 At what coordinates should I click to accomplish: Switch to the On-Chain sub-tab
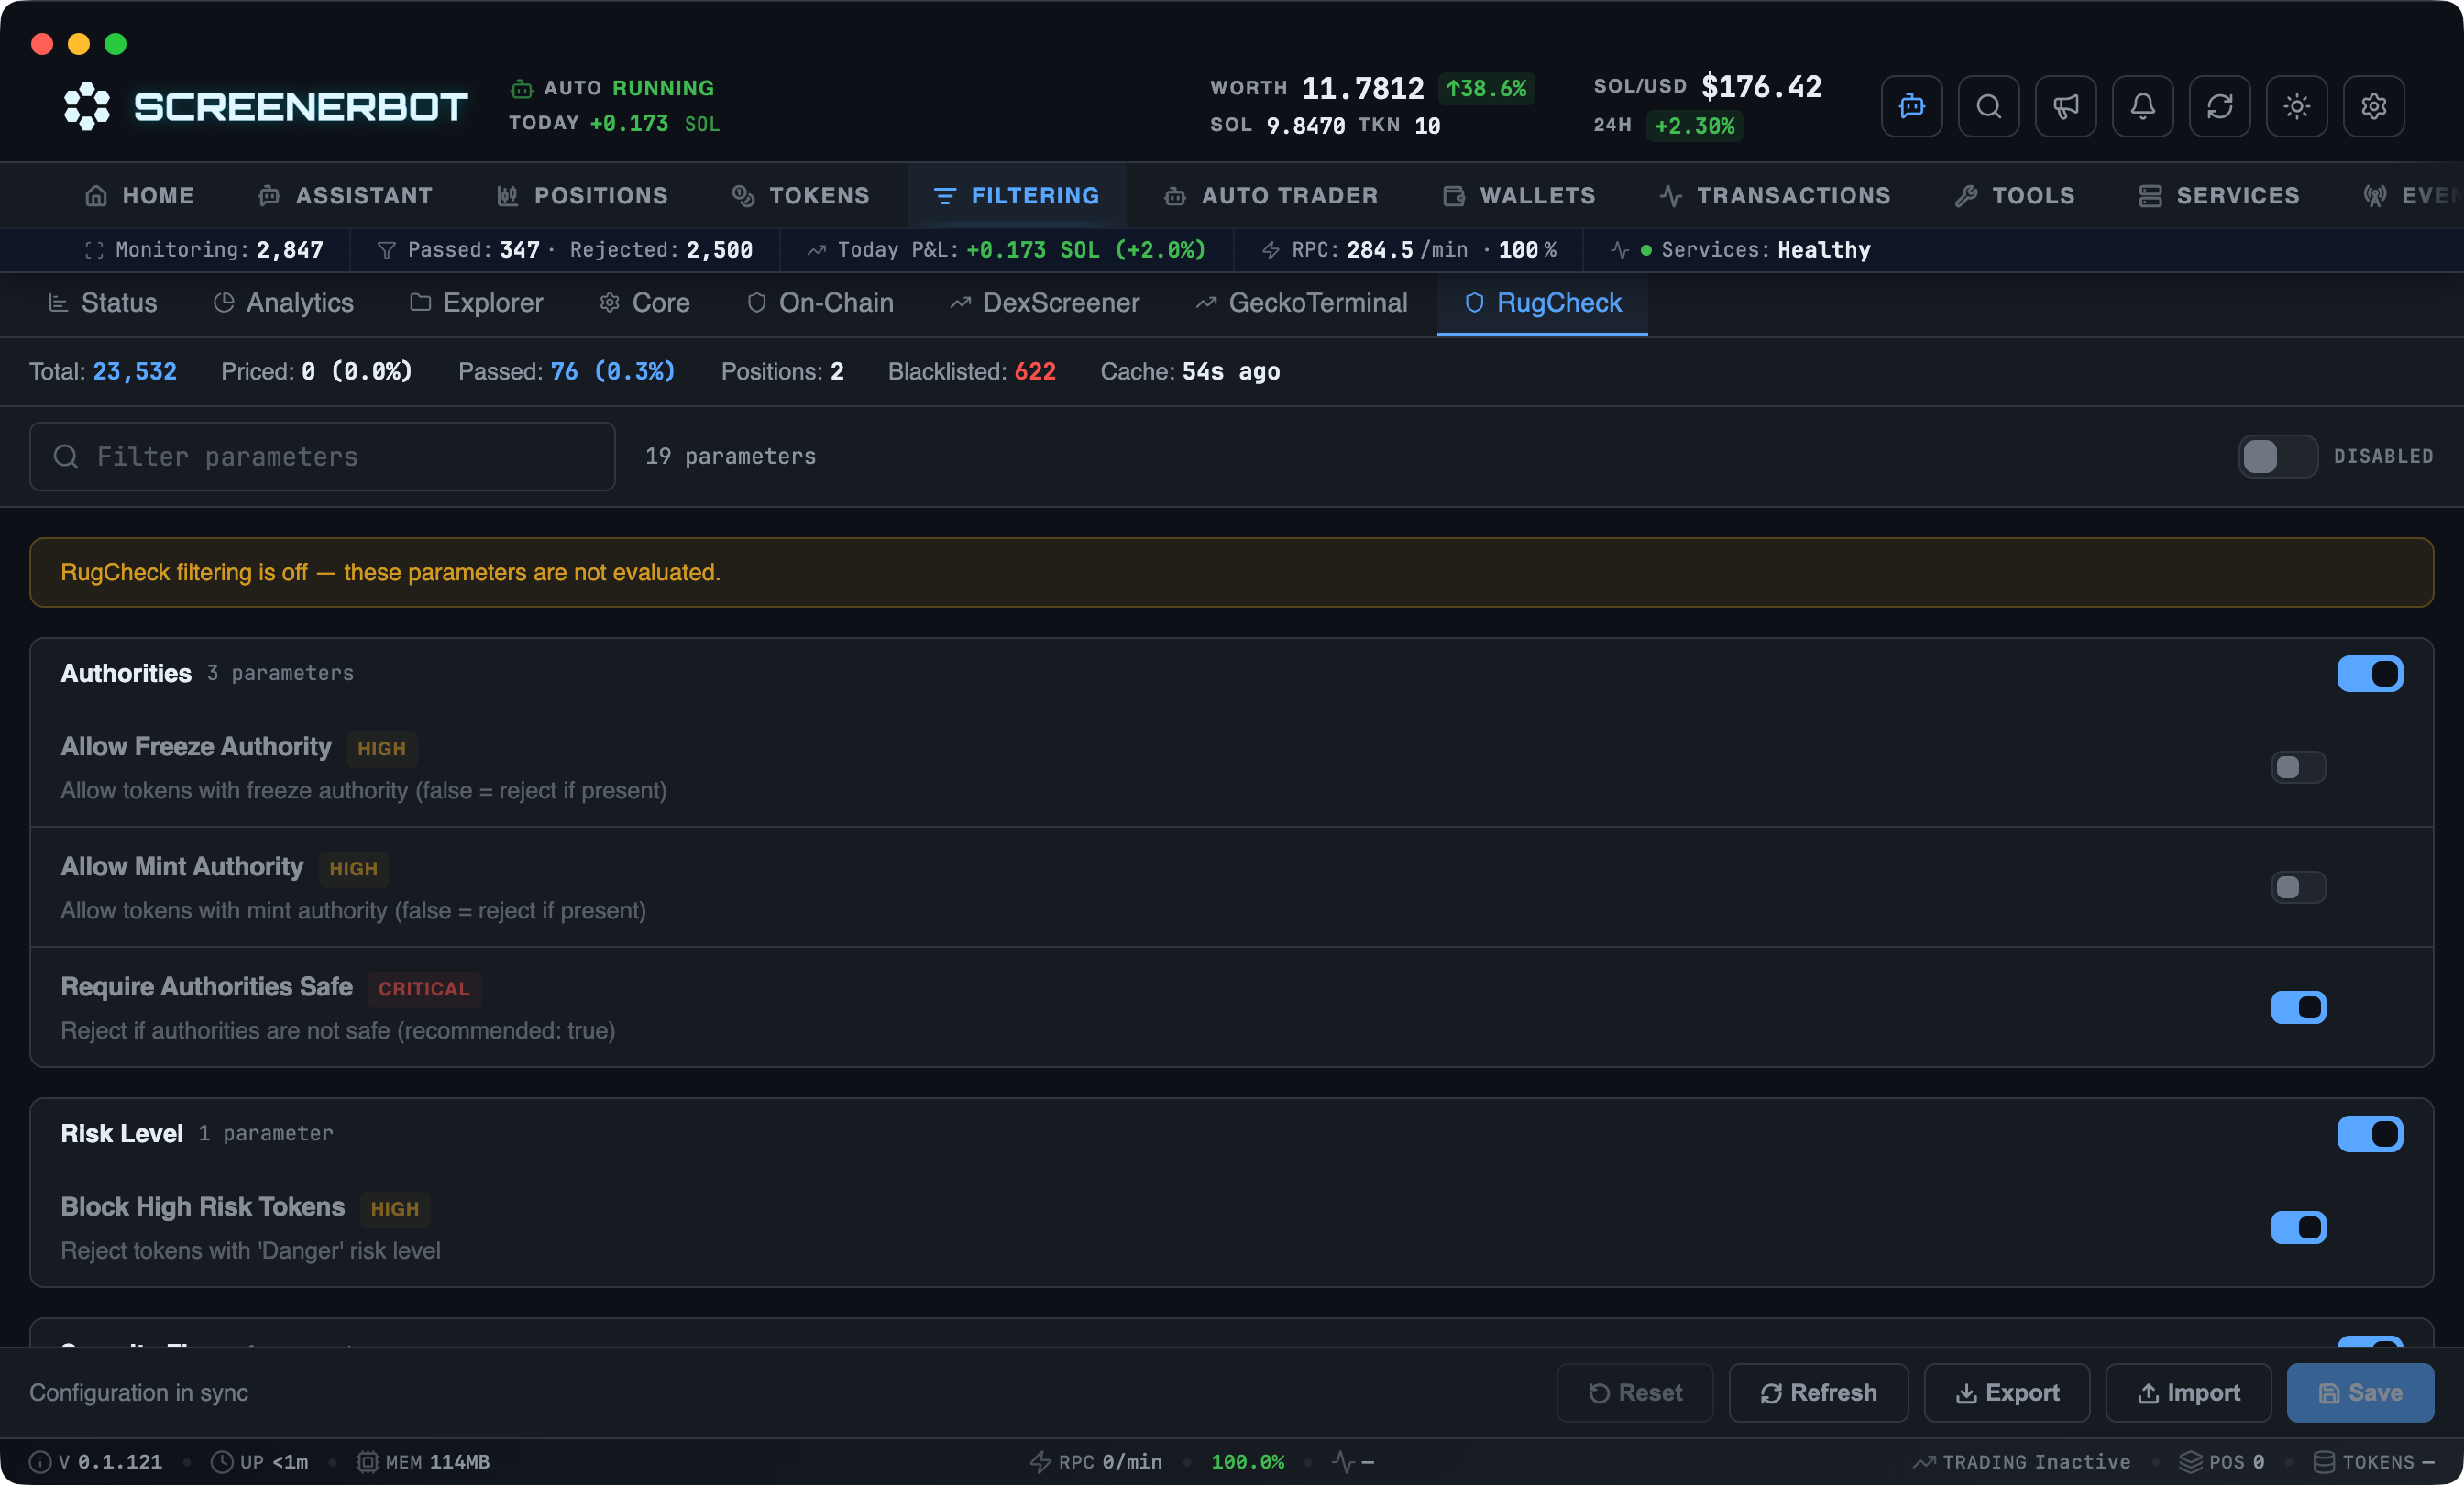820,303
